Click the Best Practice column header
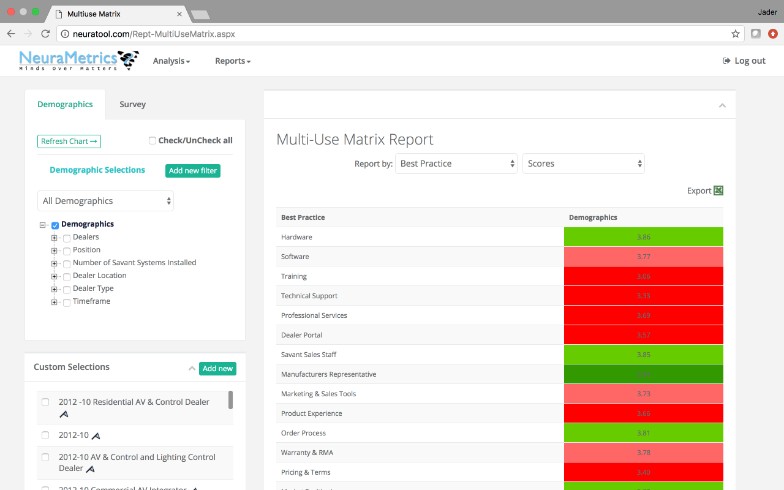784x490 pixels. 303,218
